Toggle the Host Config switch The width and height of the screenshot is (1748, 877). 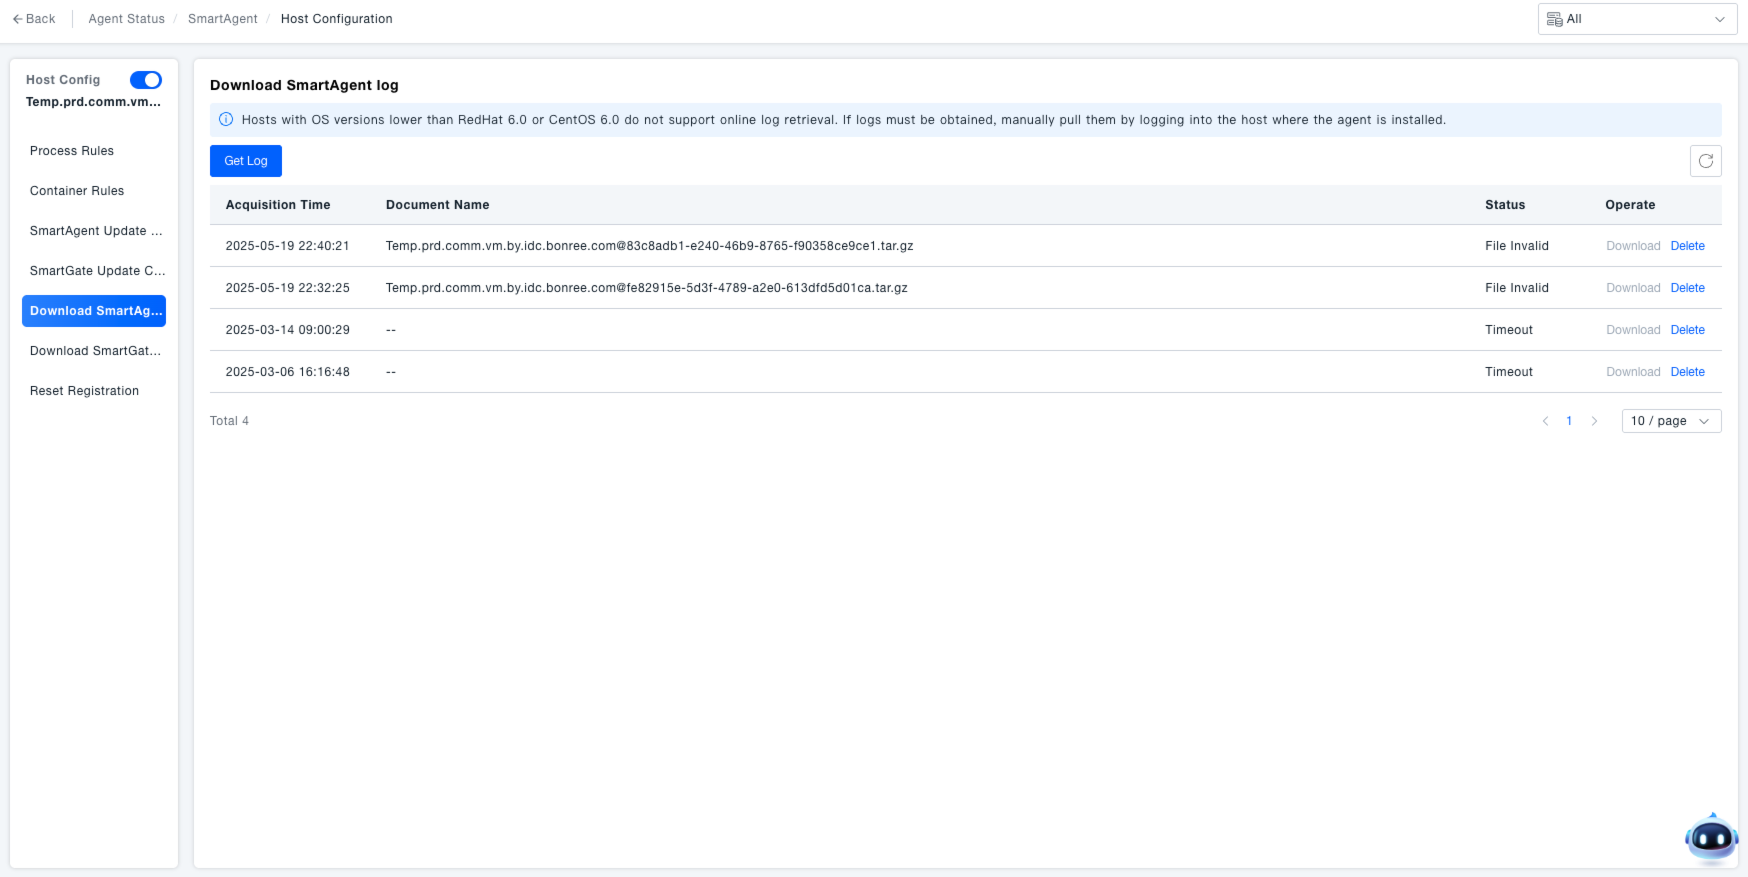coord(146,80)
